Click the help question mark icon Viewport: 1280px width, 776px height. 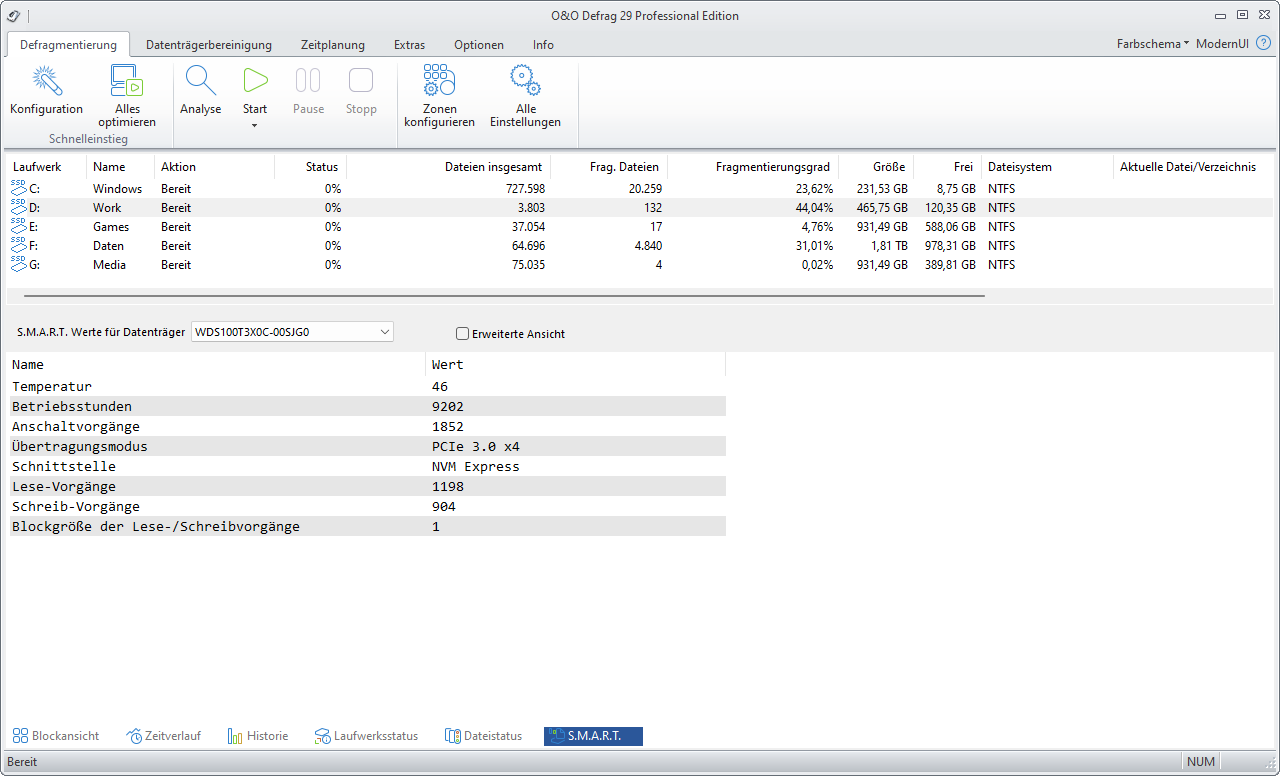(x=1263, y=44)
